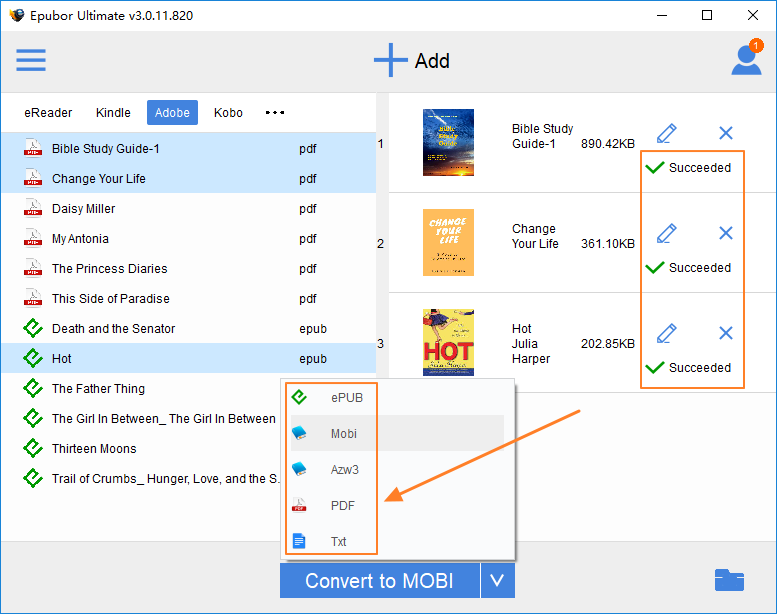Open the output folder icon
The image size is (778, 614).
coord(729,580)
